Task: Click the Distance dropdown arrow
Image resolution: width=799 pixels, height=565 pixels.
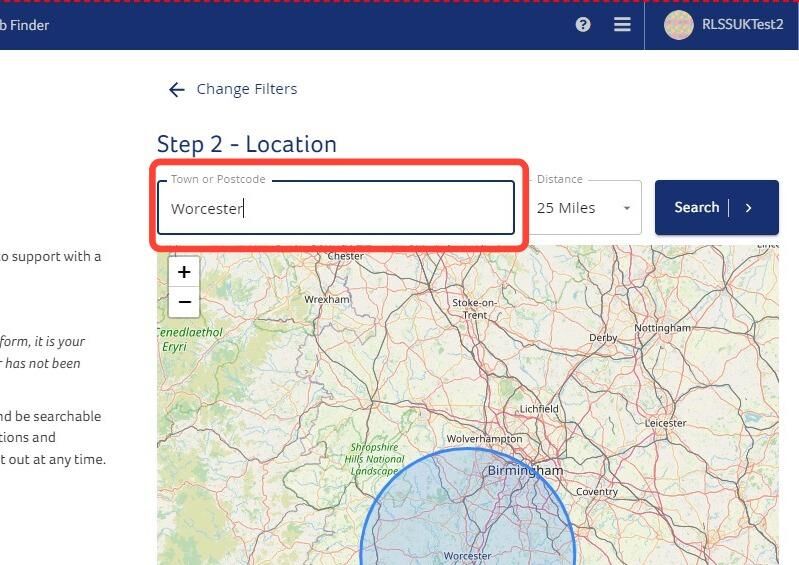Action: coord(627,208)
